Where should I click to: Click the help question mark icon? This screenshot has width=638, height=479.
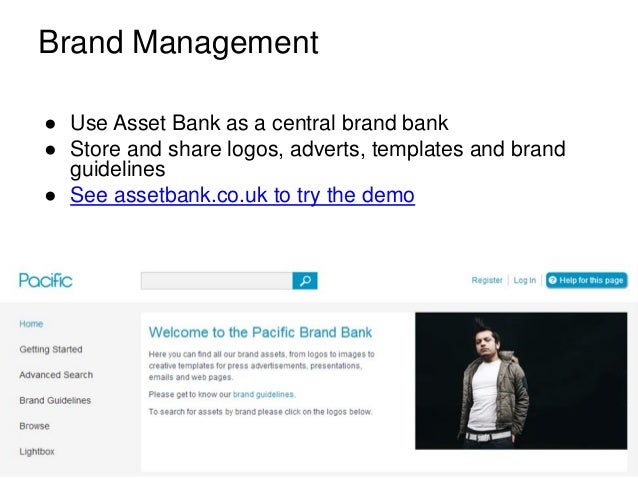point(553,280)
